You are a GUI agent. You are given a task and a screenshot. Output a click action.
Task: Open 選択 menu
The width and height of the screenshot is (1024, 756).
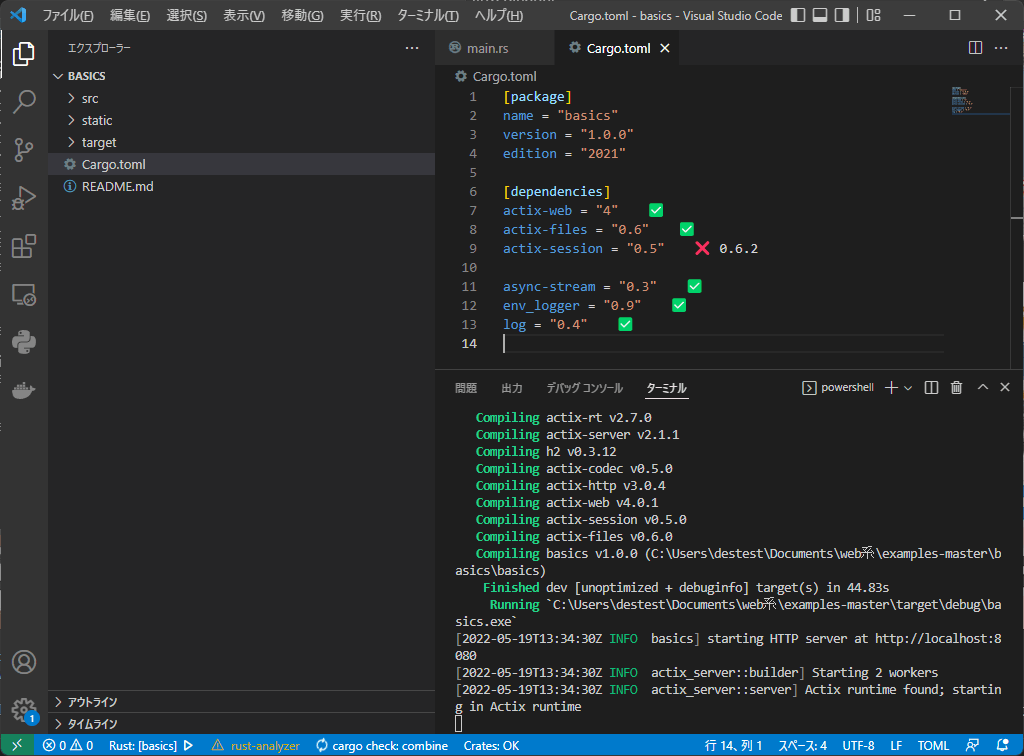(186, 15)
